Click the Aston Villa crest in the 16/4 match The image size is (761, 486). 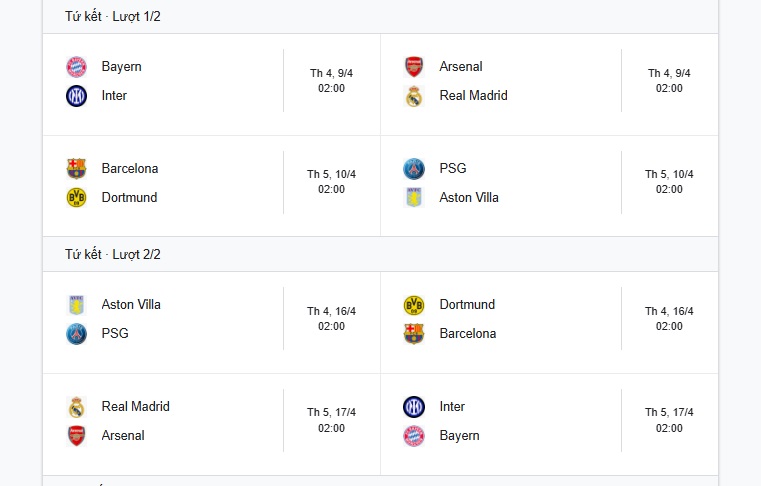tap(76, 305)
